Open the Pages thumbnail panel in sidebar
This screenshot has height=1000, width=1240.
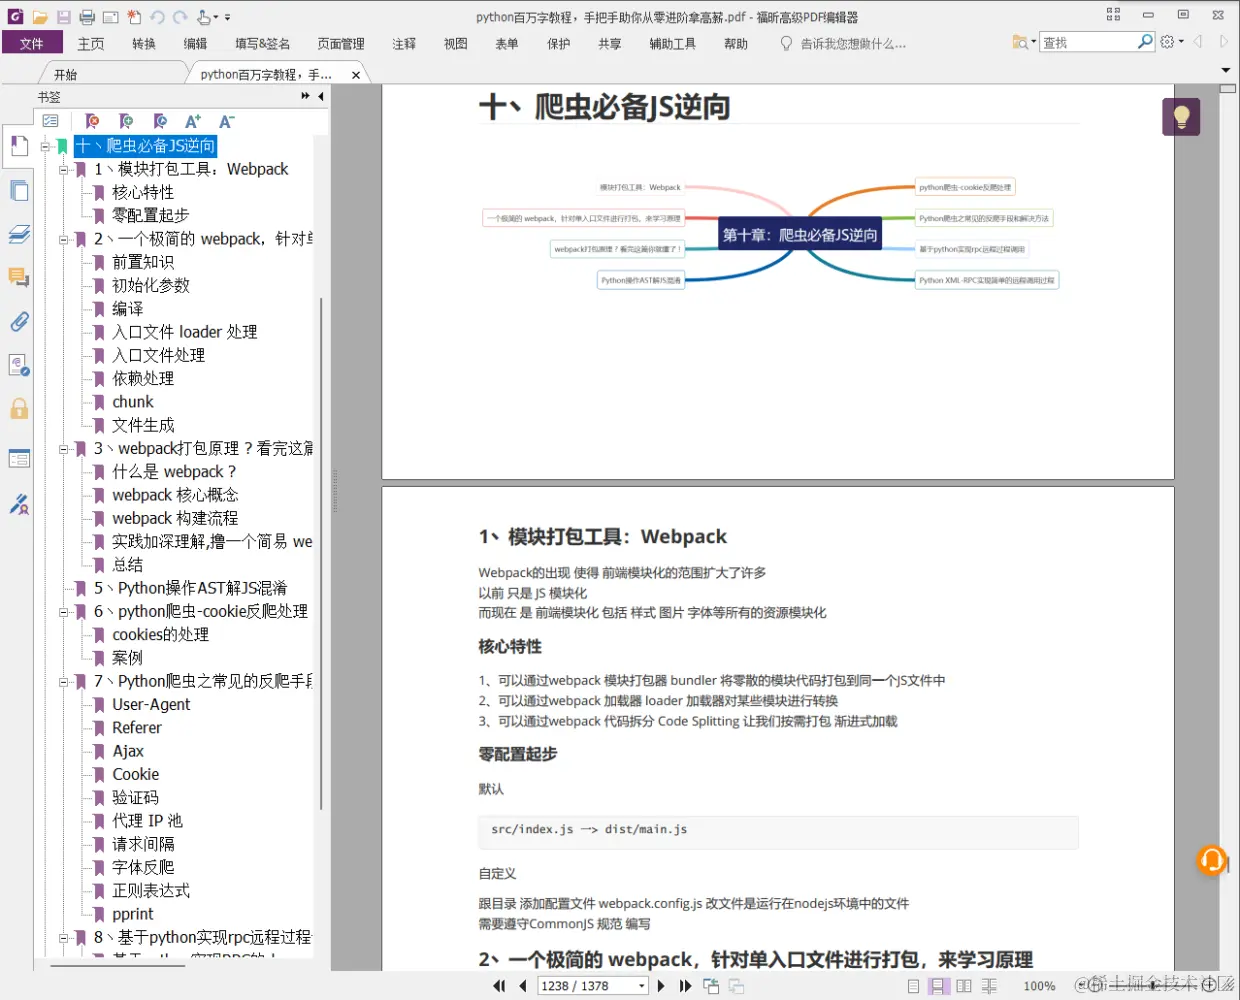18,190
